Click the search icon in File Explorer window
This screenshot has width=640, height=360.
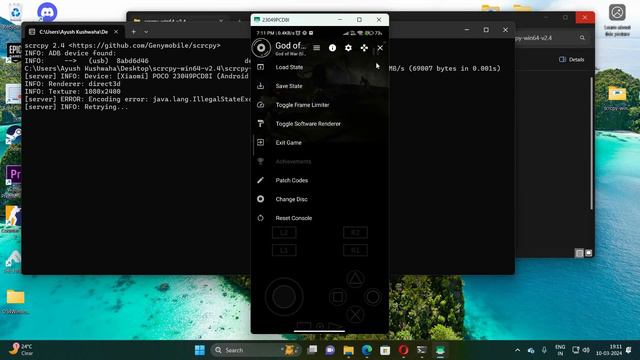[582, 38]
